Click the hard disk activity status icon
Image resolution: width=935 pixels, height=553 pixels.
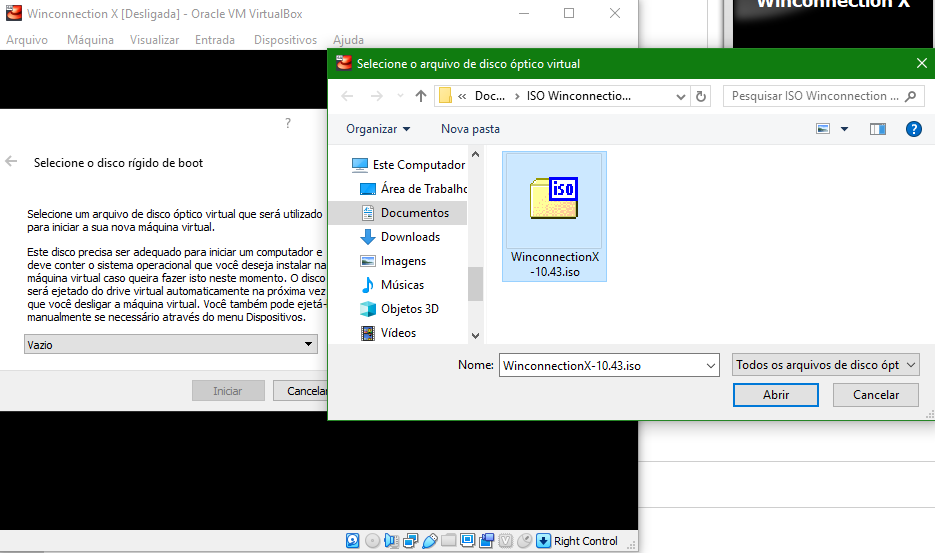click(x=352, y=540)
